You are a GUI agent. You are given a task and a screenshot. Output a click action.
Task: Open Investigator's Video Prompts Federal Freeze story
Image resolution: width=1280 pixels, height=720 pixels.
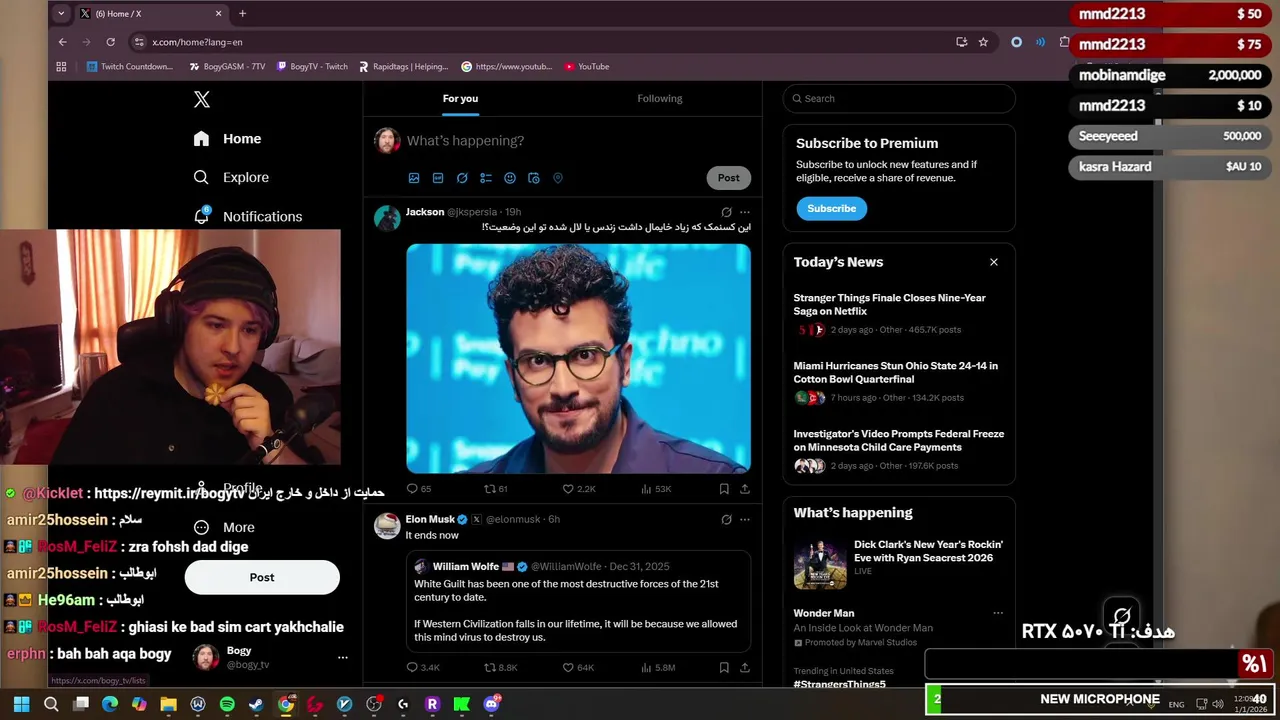898,449
